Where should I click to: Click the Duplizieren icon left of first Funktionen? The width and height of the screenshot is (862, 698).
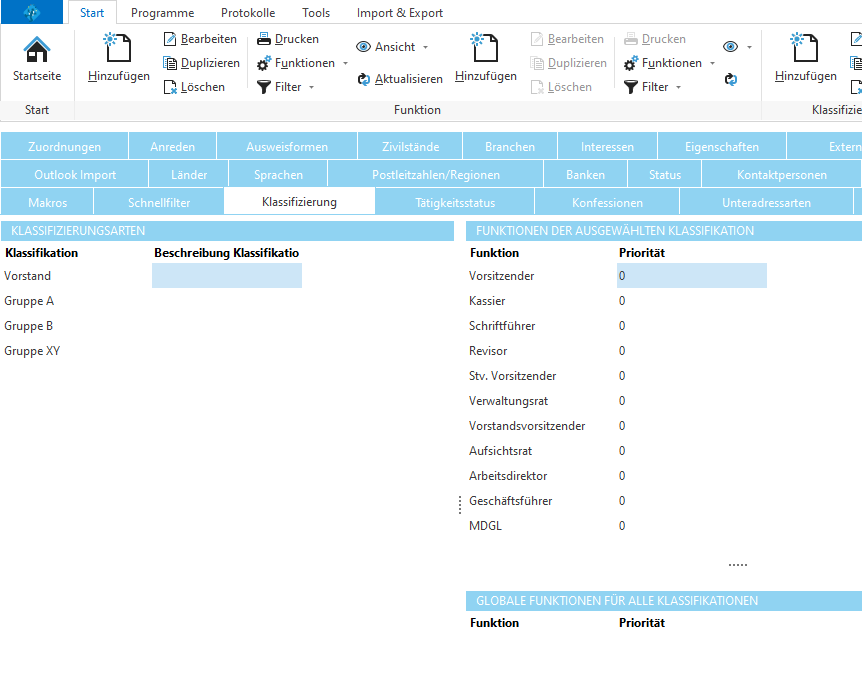coord(171,63)
